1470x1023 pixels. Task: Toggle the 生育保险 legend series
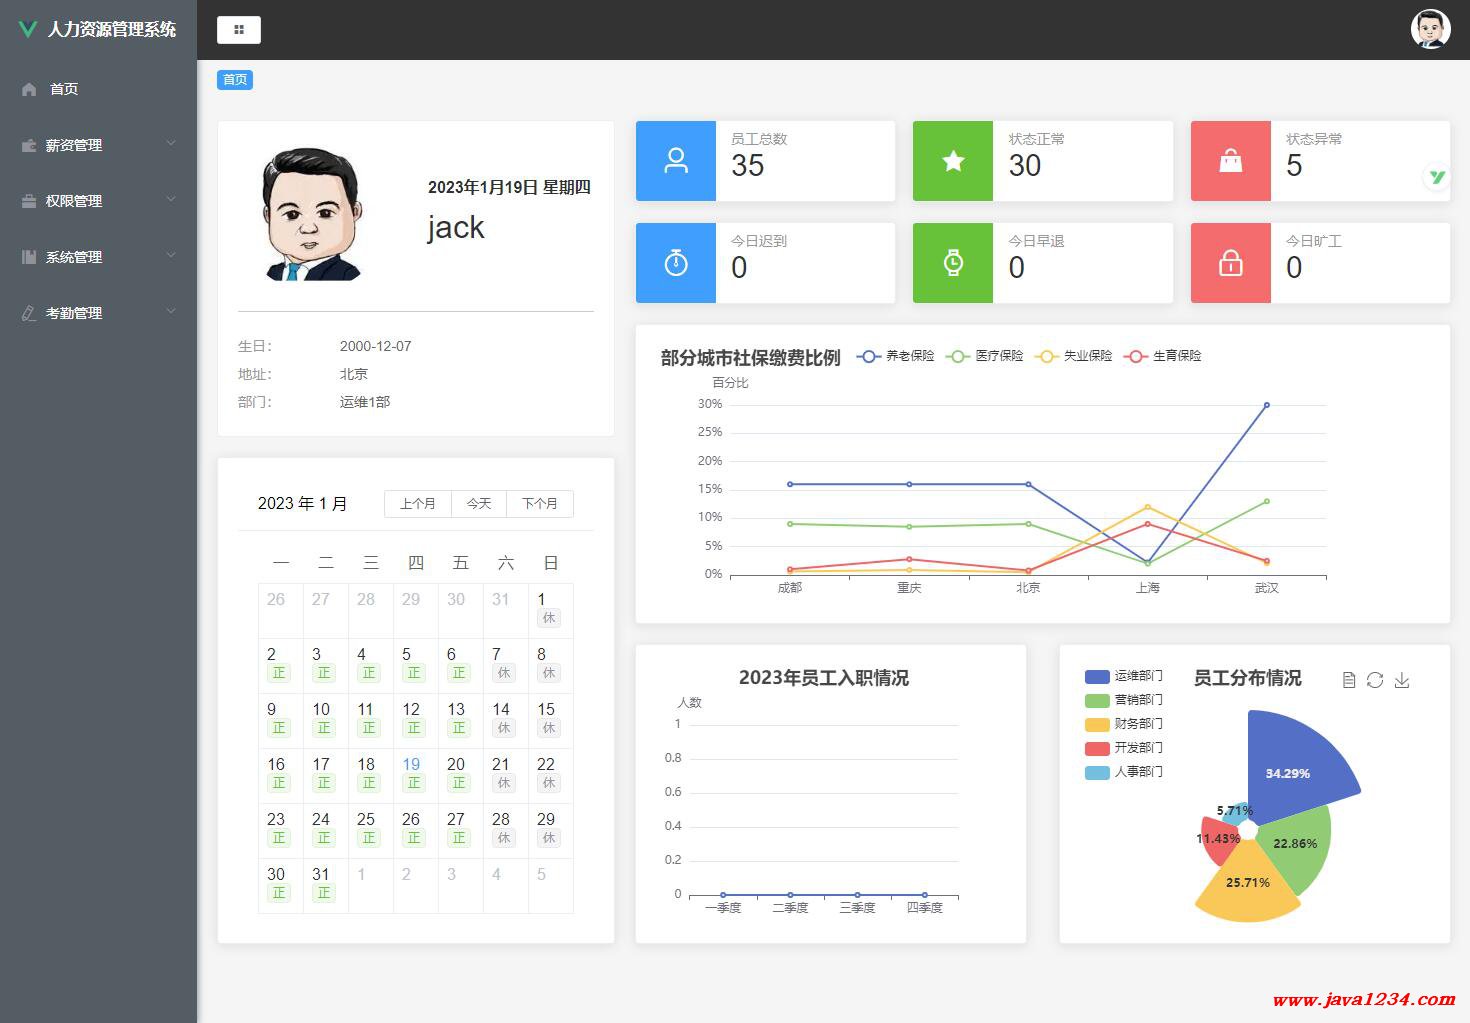coord(1163,356)
